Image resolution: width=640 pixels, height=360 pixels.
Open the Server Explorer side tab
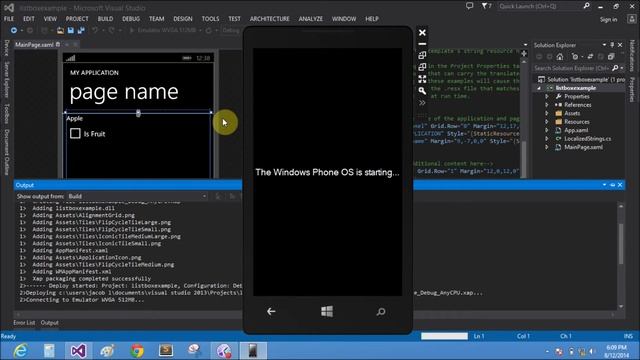[x=7, y=80]
